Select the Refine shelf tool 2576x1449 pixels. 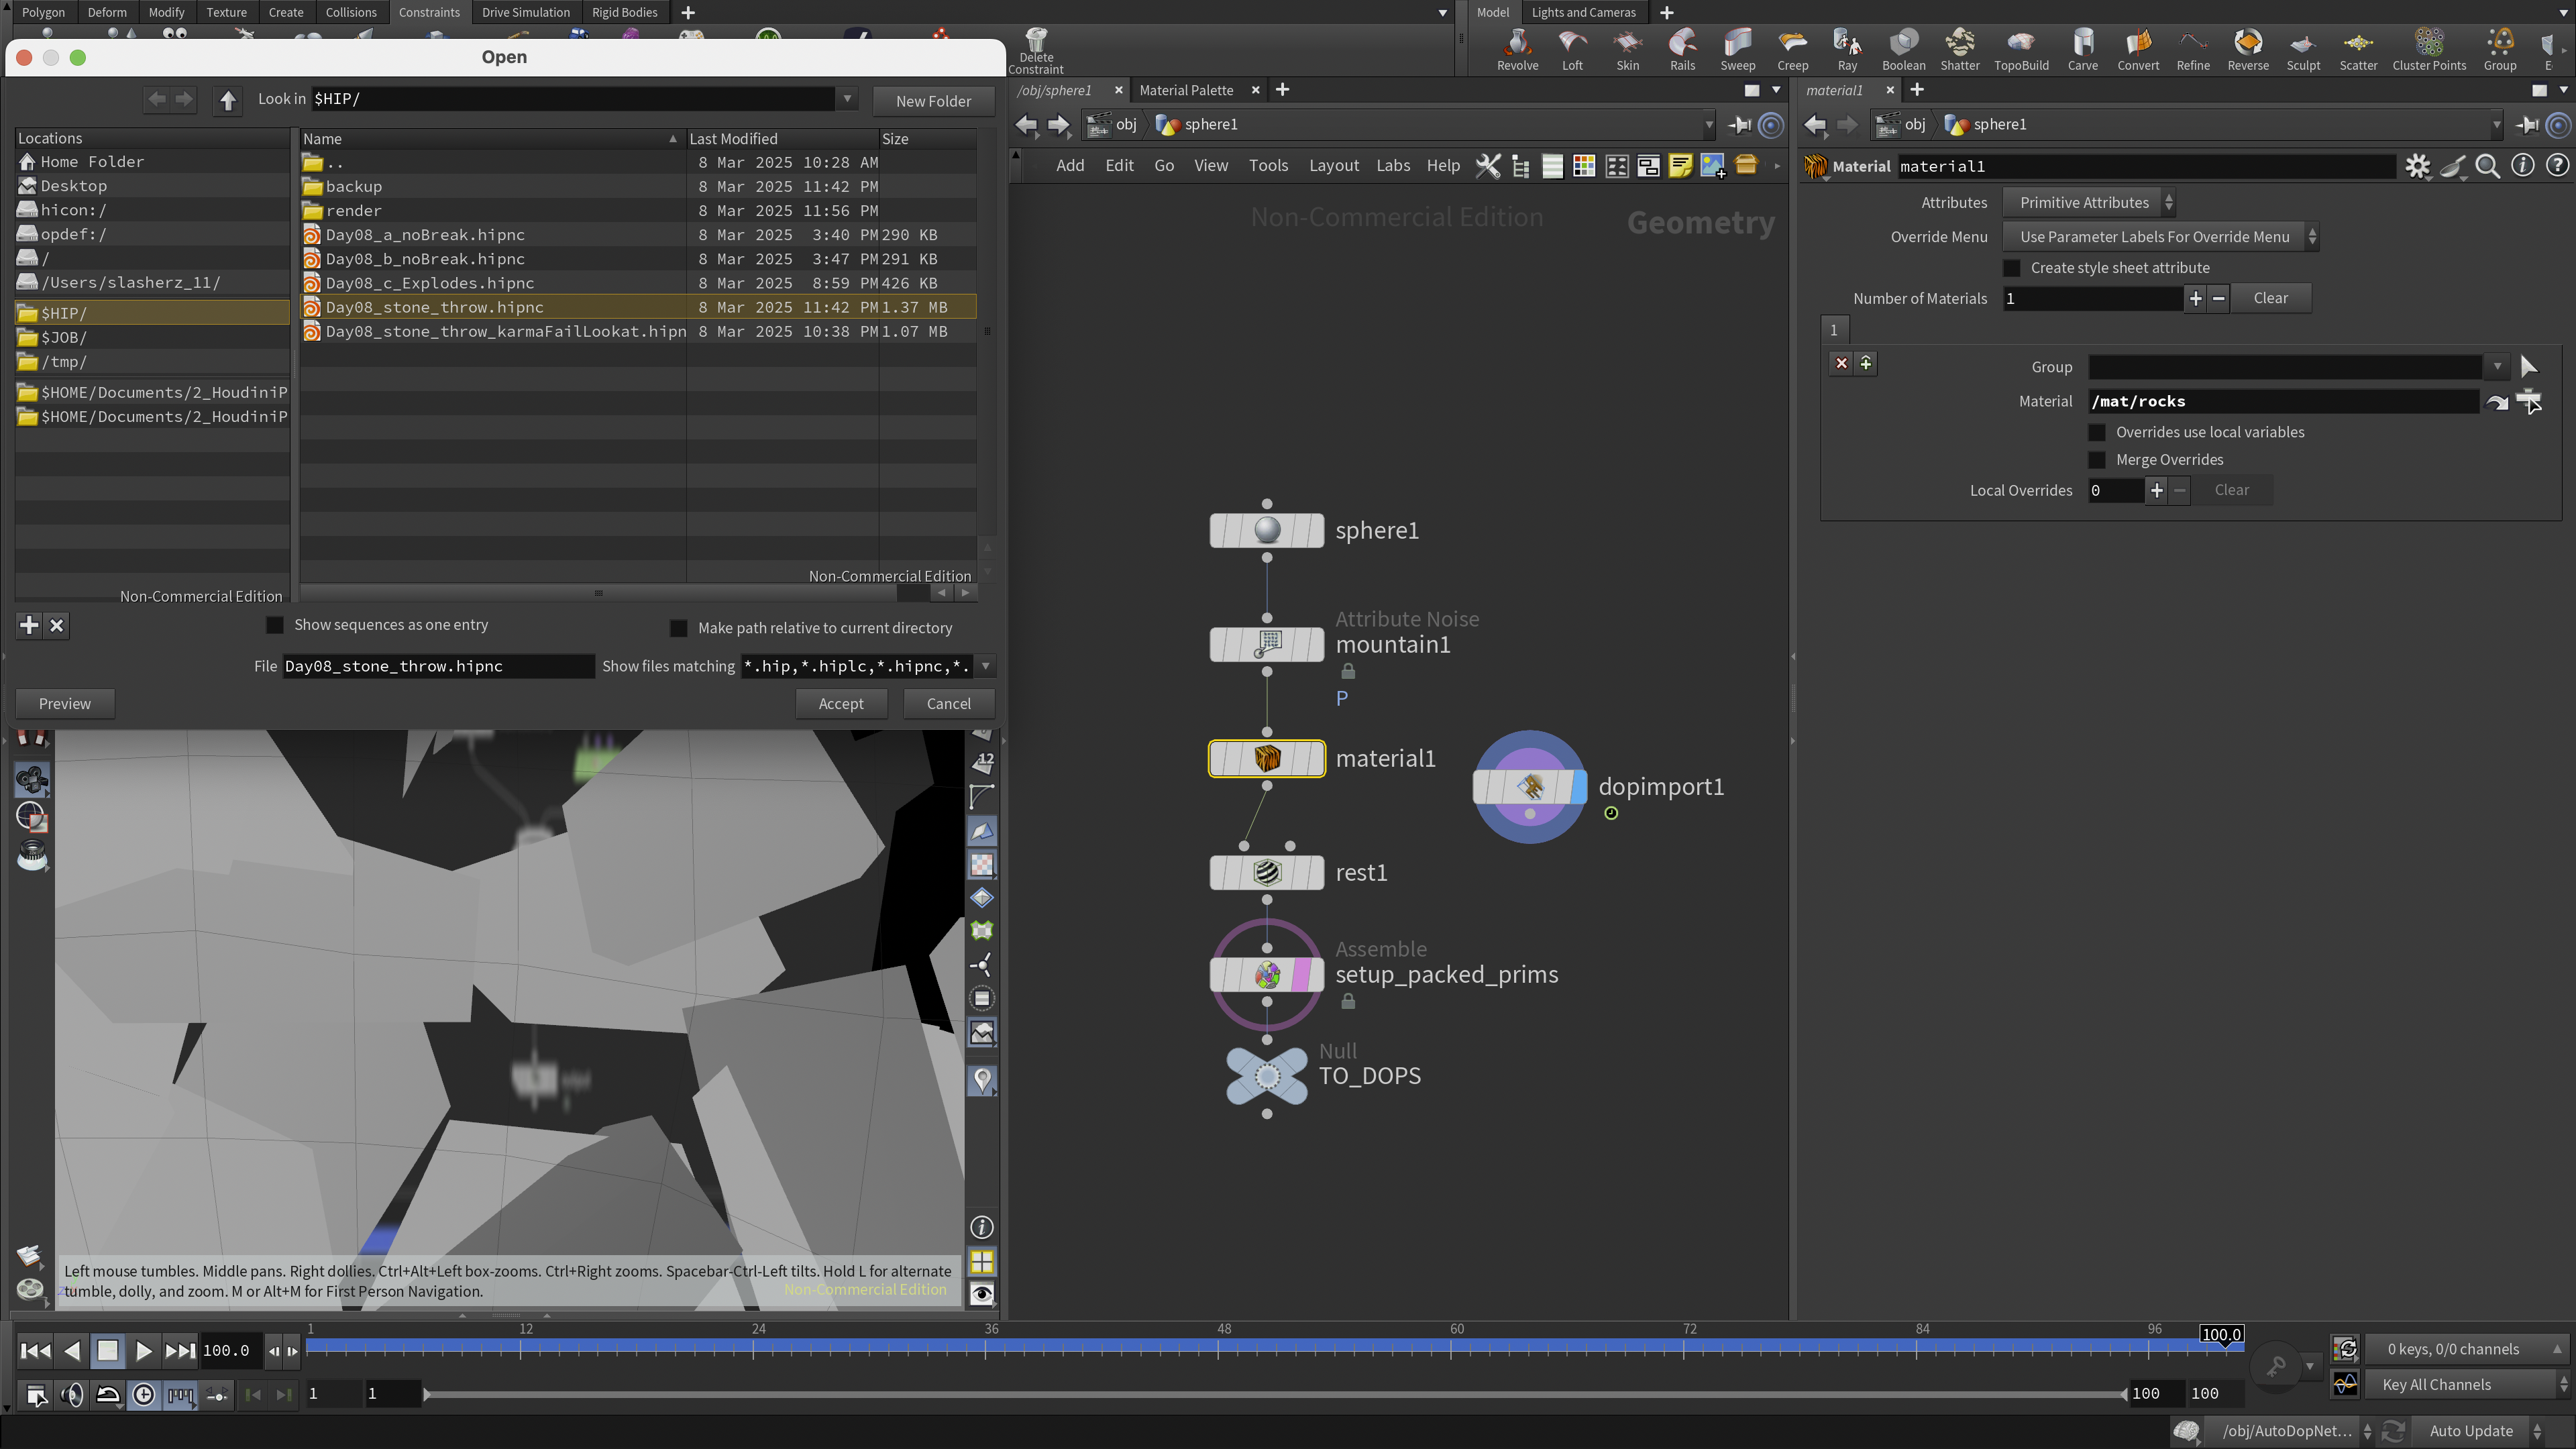point(2193,50)
